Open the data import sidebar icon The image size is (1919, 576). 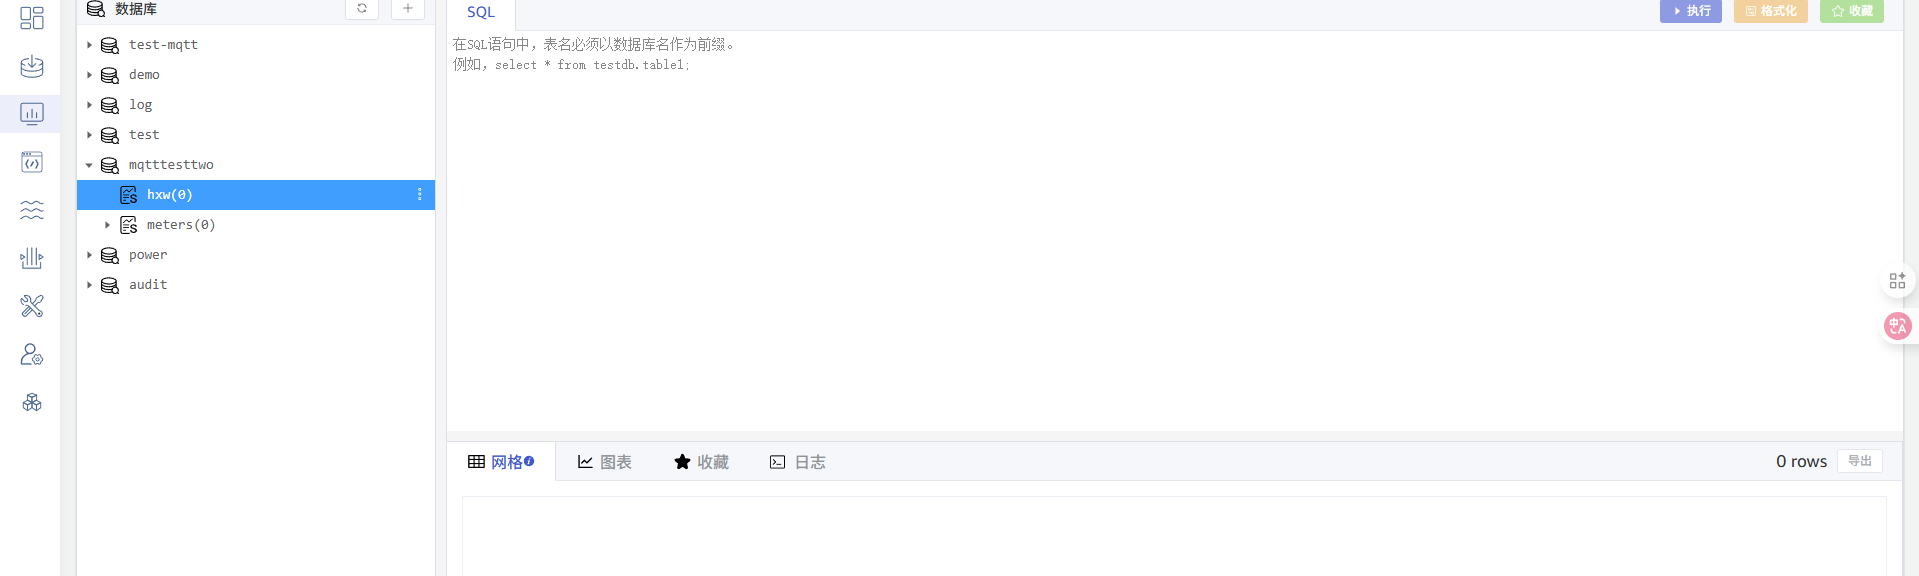tap(32, 66)
